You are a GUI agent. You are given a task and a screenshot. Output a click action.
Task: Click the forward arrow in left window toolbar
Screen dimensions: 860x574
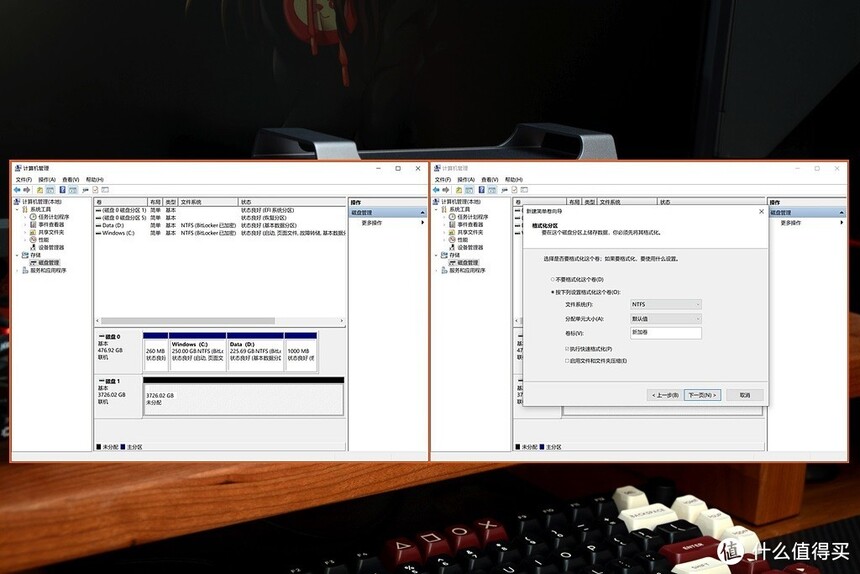[x=26, y=190]
